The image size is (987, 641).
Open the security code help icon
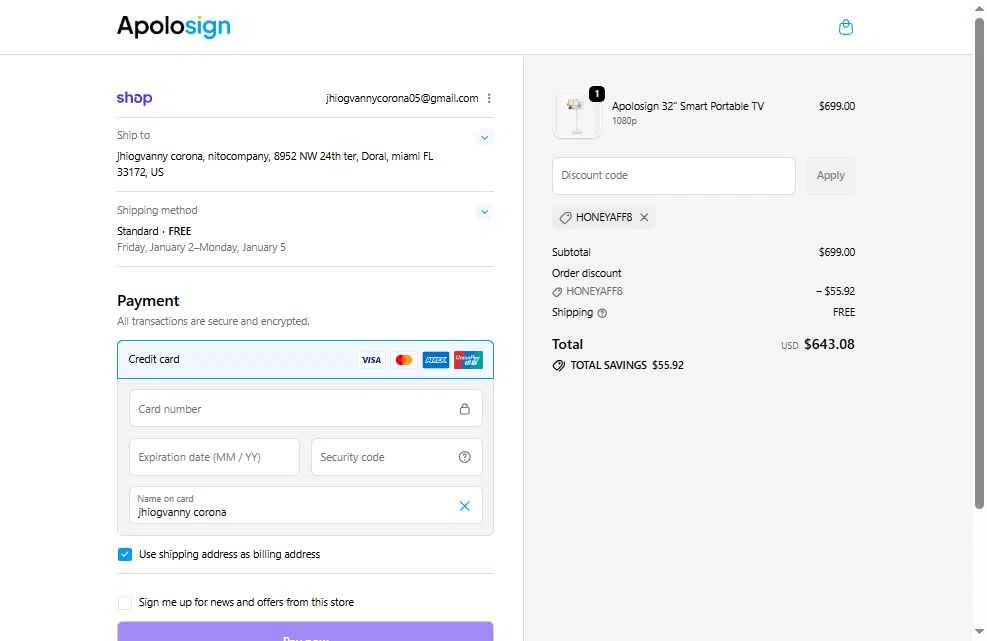tap(465, 457)
